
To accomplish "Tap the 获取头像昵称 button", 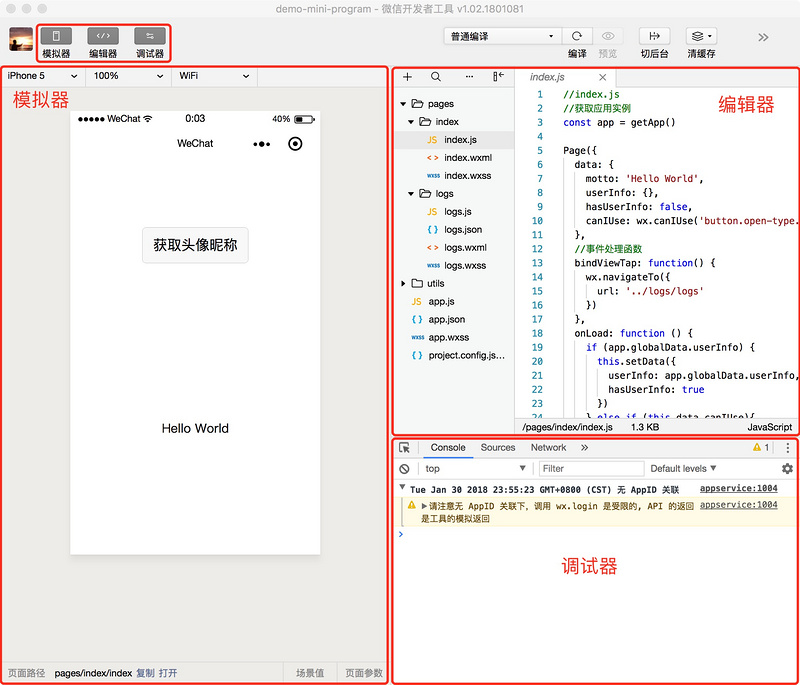I will click(x=195, y=245).
